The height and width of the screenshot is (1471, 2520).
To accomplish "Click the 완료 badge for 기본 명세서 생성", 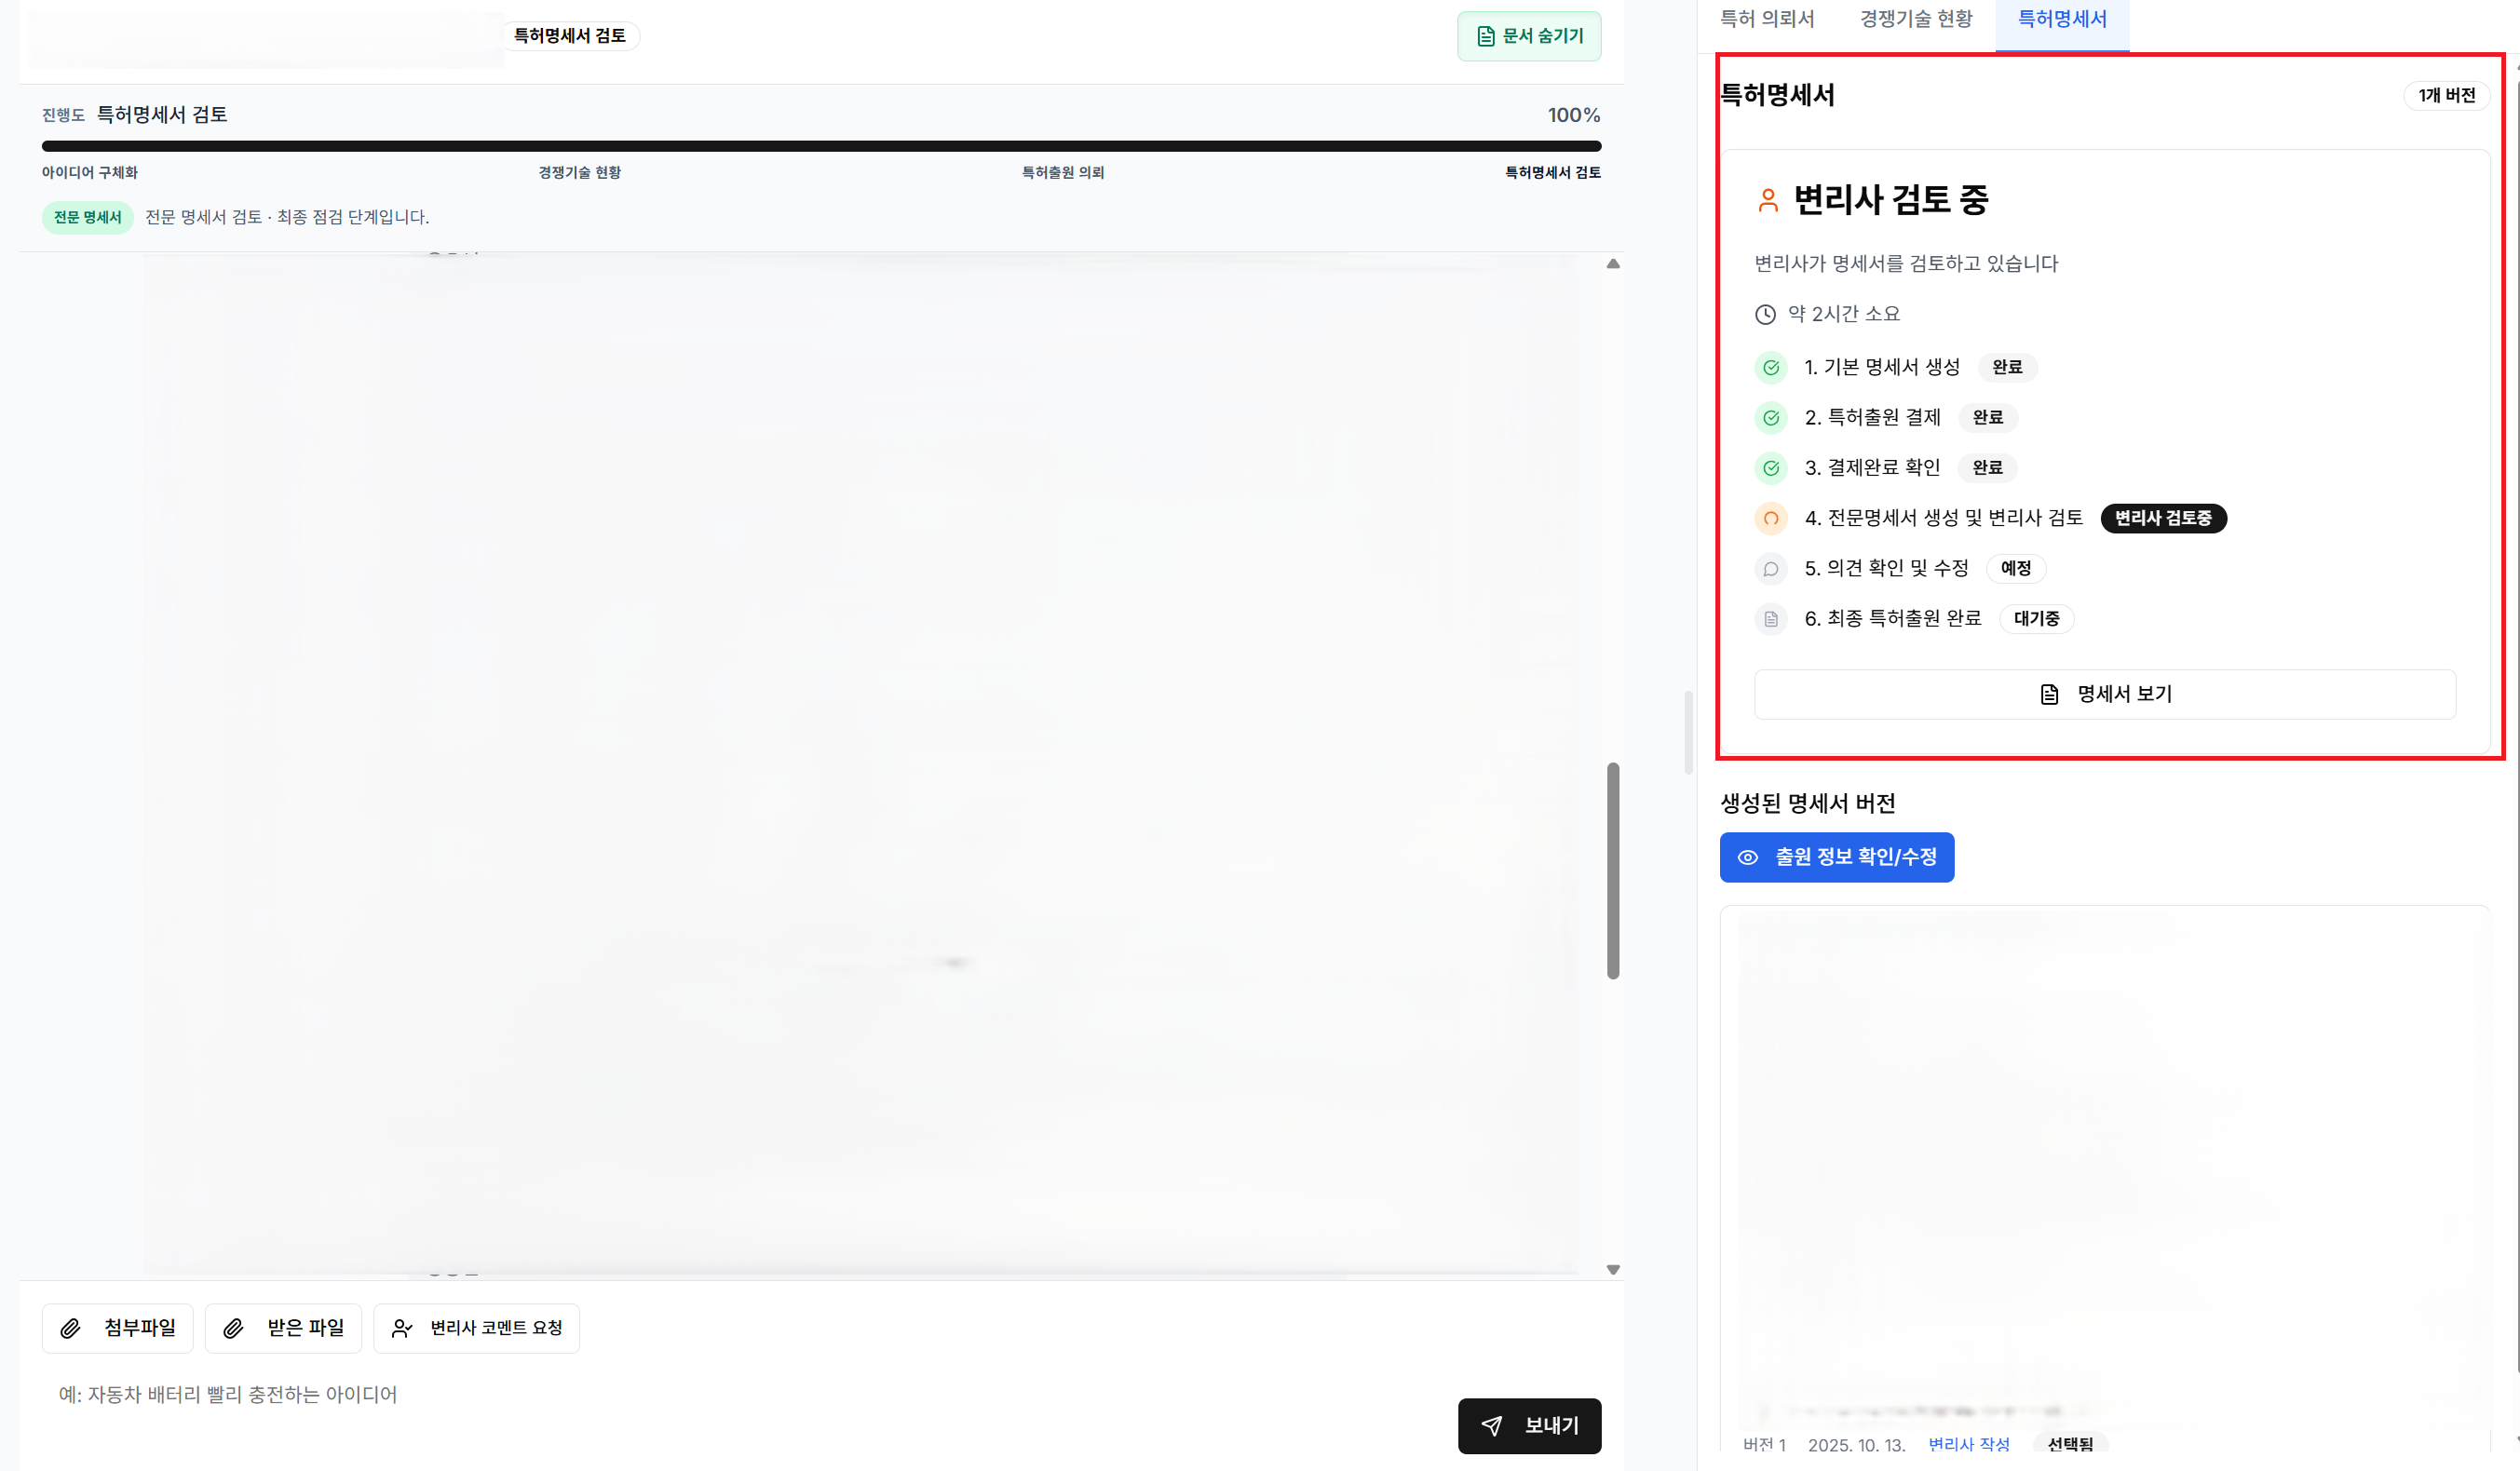I will [x=2006, y=367].
